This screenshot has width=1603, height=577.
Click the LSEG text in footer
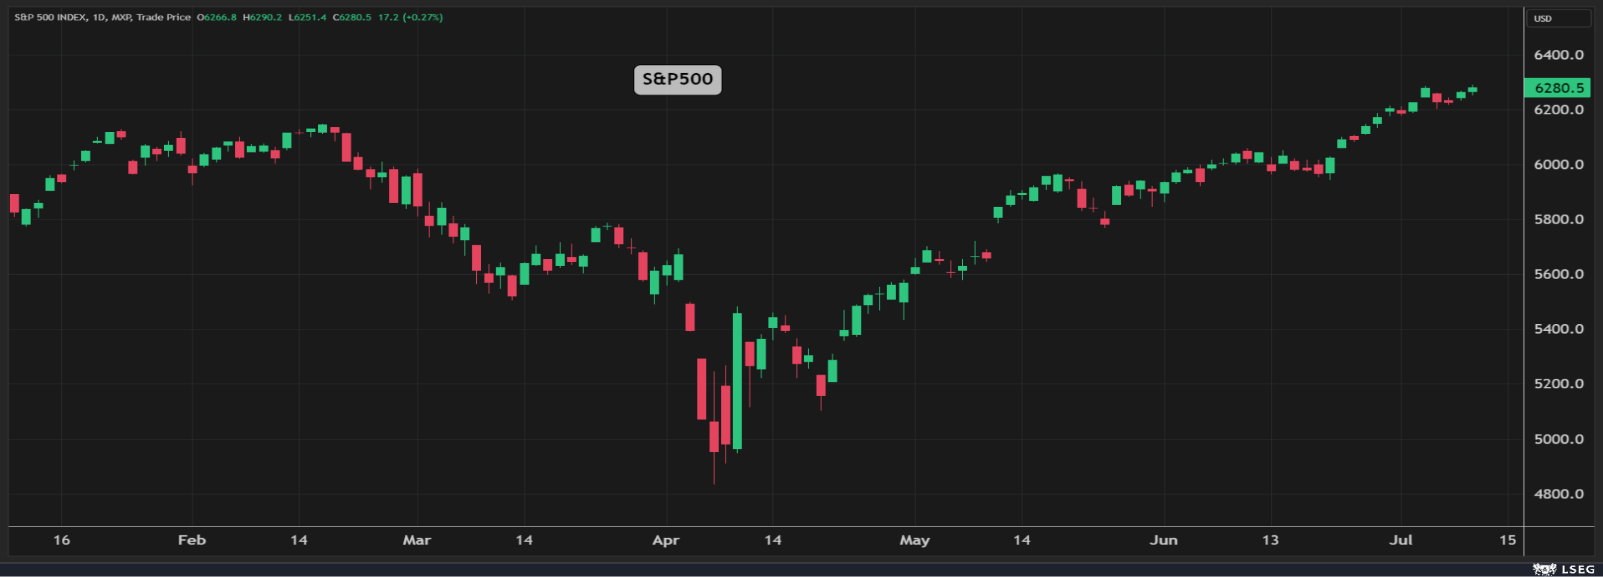pyautogui.click(x=1578, y=569)
